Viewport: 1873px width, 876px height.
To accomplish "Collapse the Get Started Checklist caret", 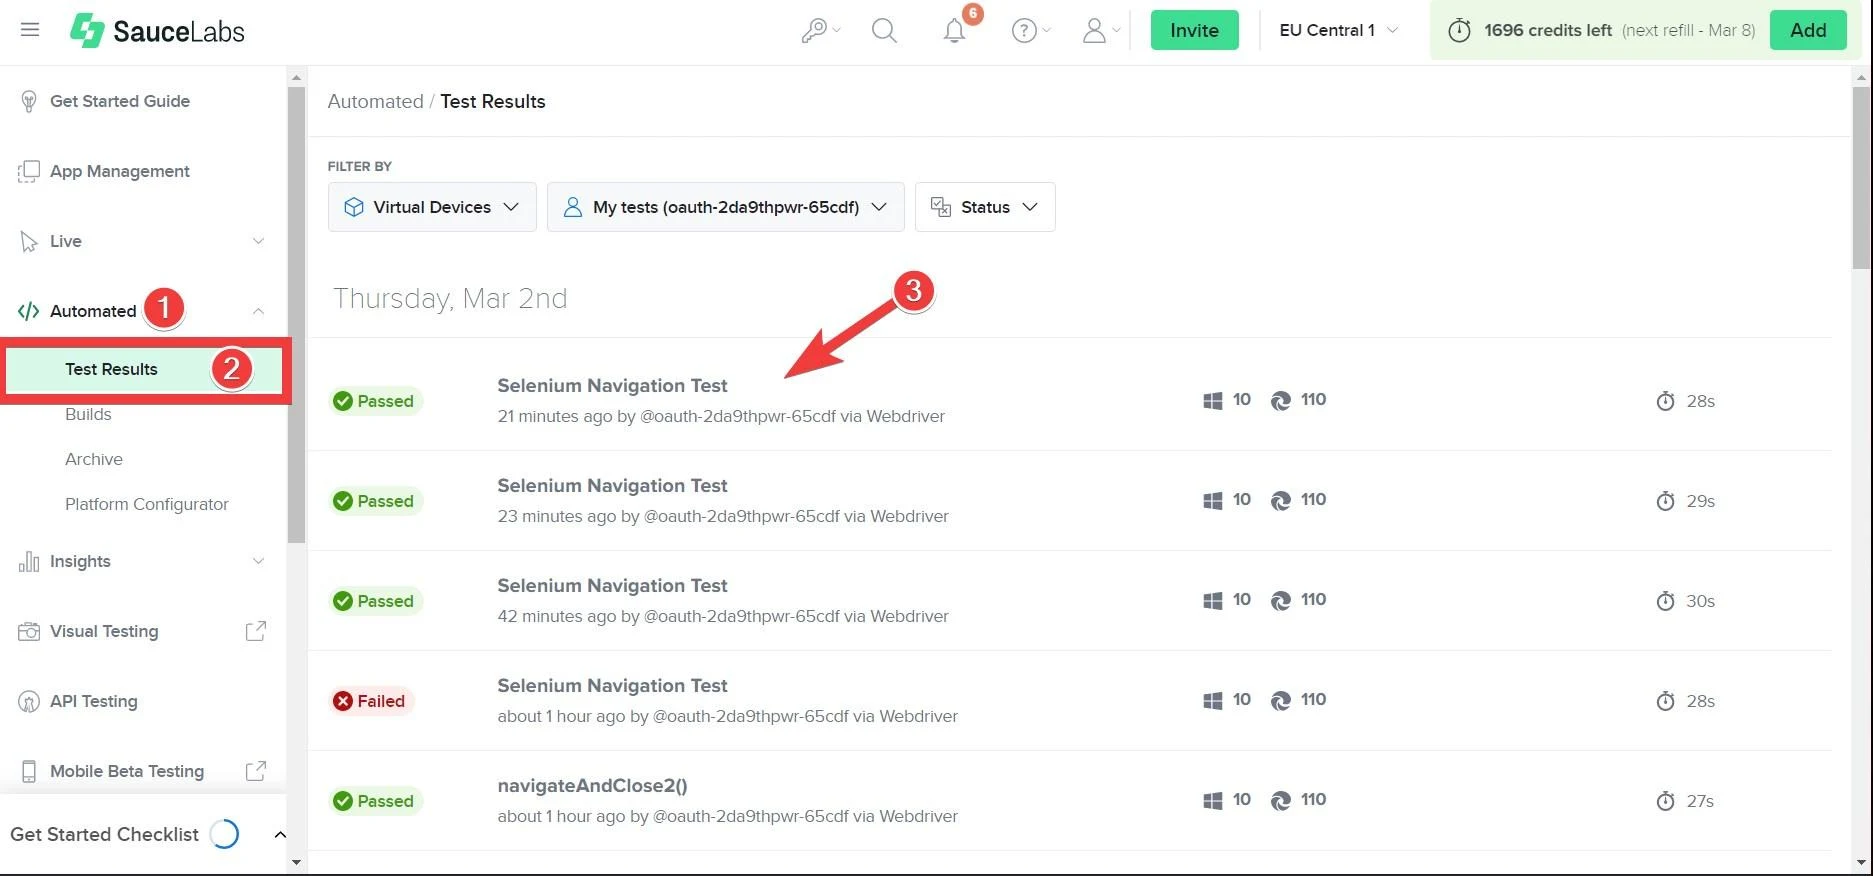I will [280, 834].
